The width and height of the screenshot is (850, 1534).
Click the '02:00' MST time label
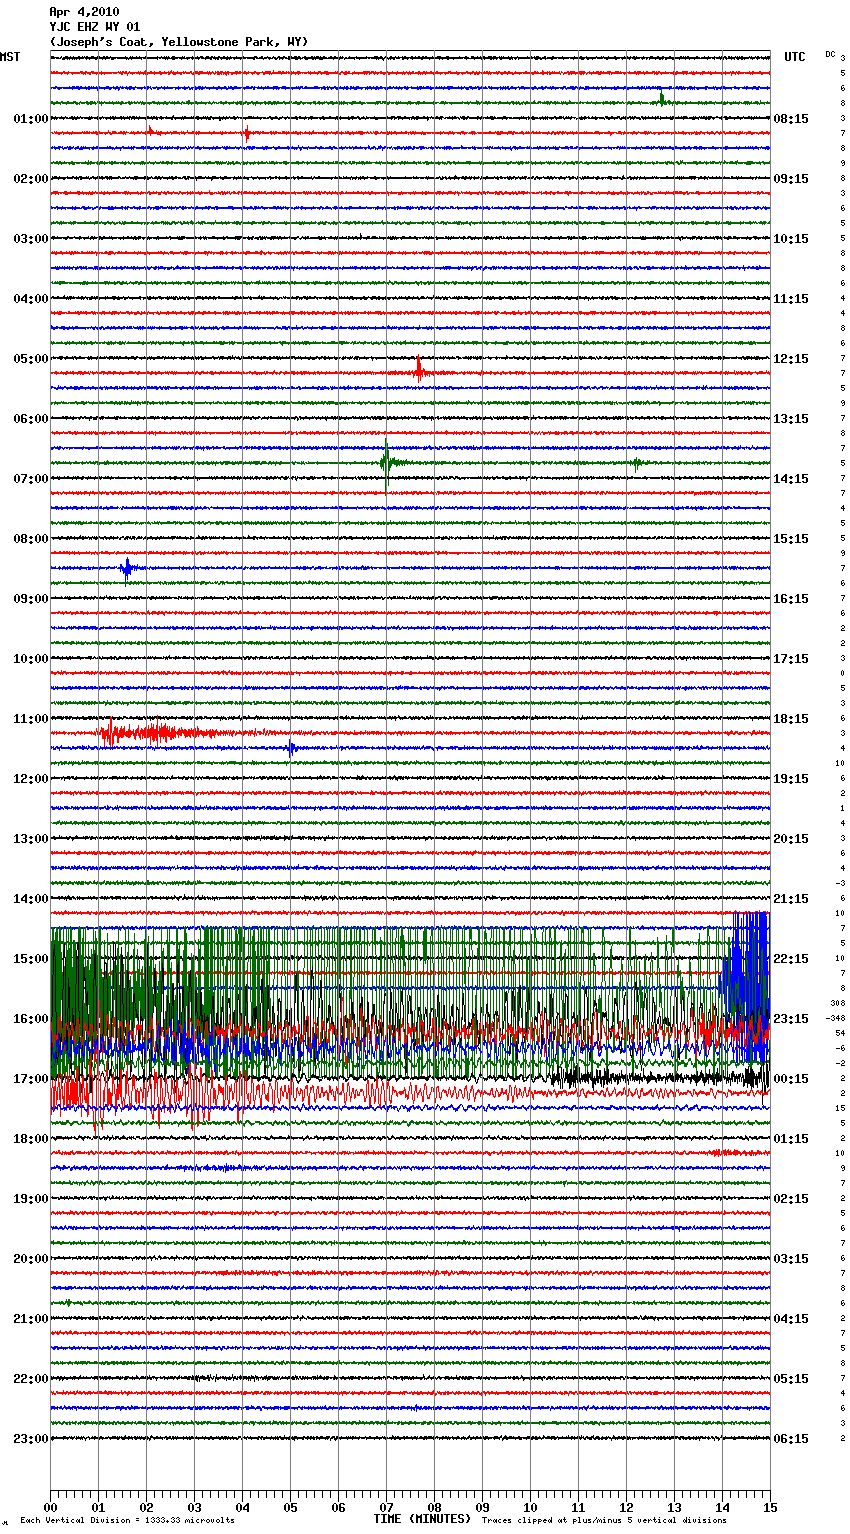31,179
